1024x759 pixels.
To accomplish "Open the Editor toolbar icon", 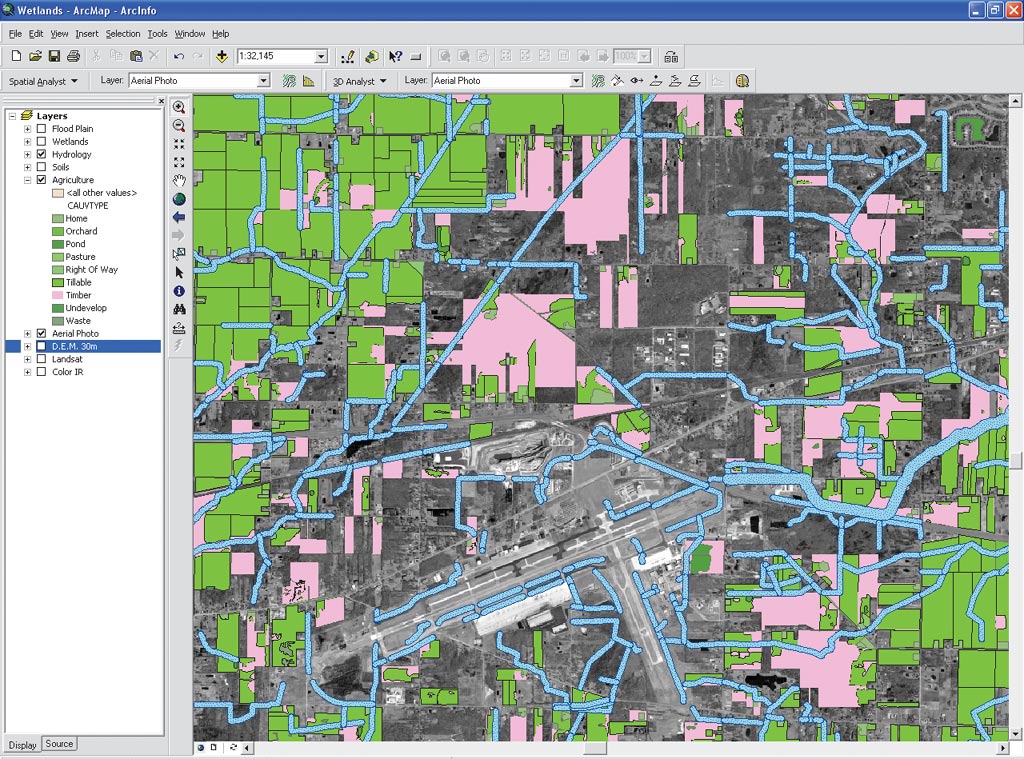I will tap(347, 57).
